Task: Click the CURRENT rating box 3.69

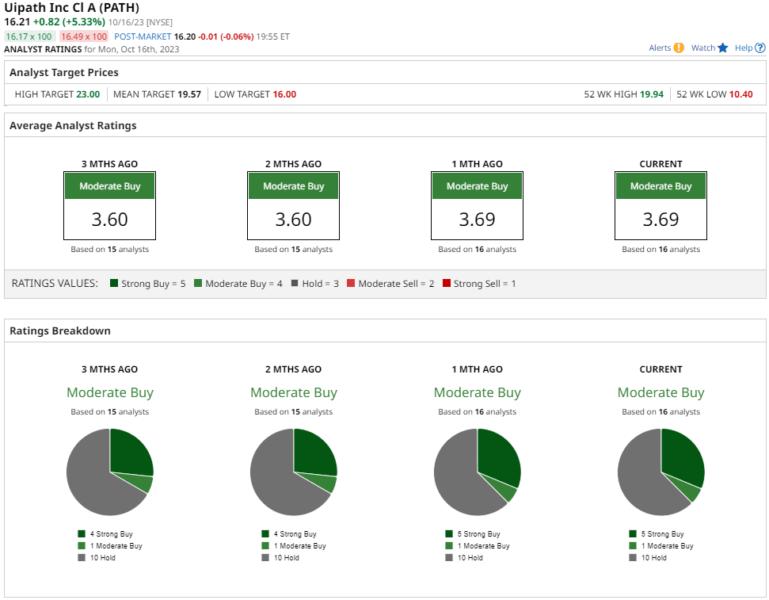Action: coord(661,206)
